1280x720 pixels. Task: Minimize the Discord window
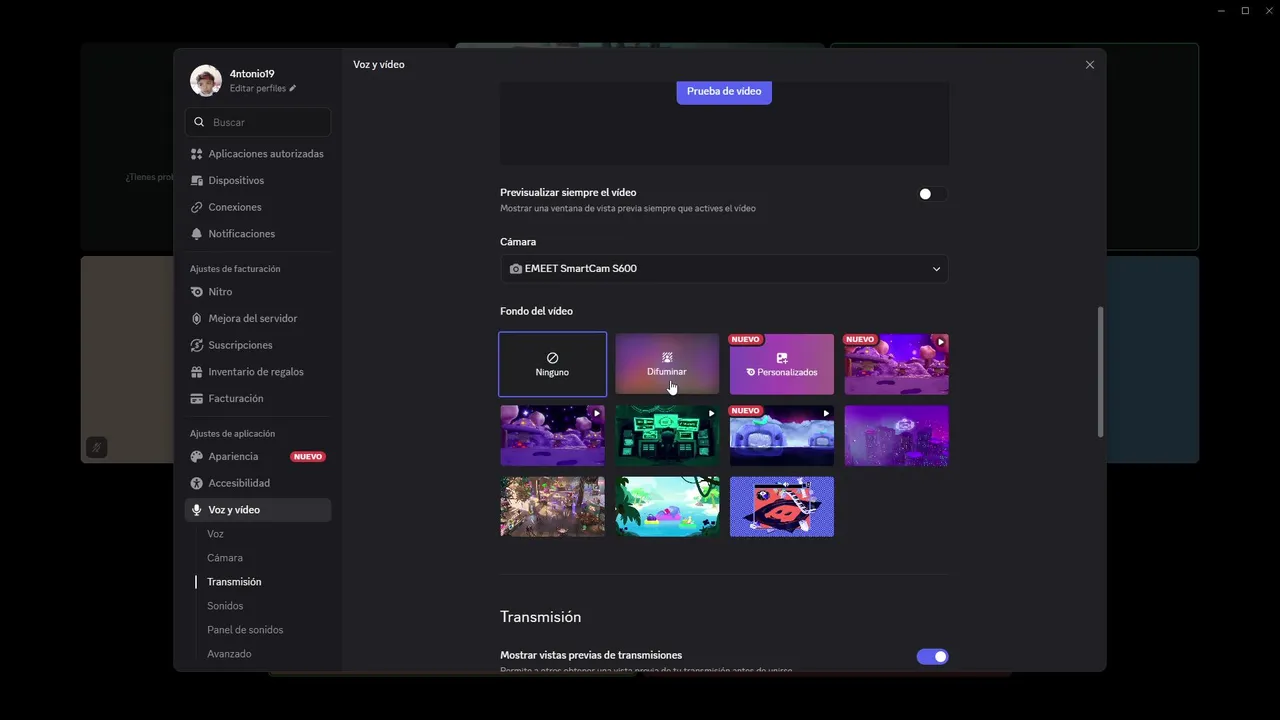(x=1222, y=11)
